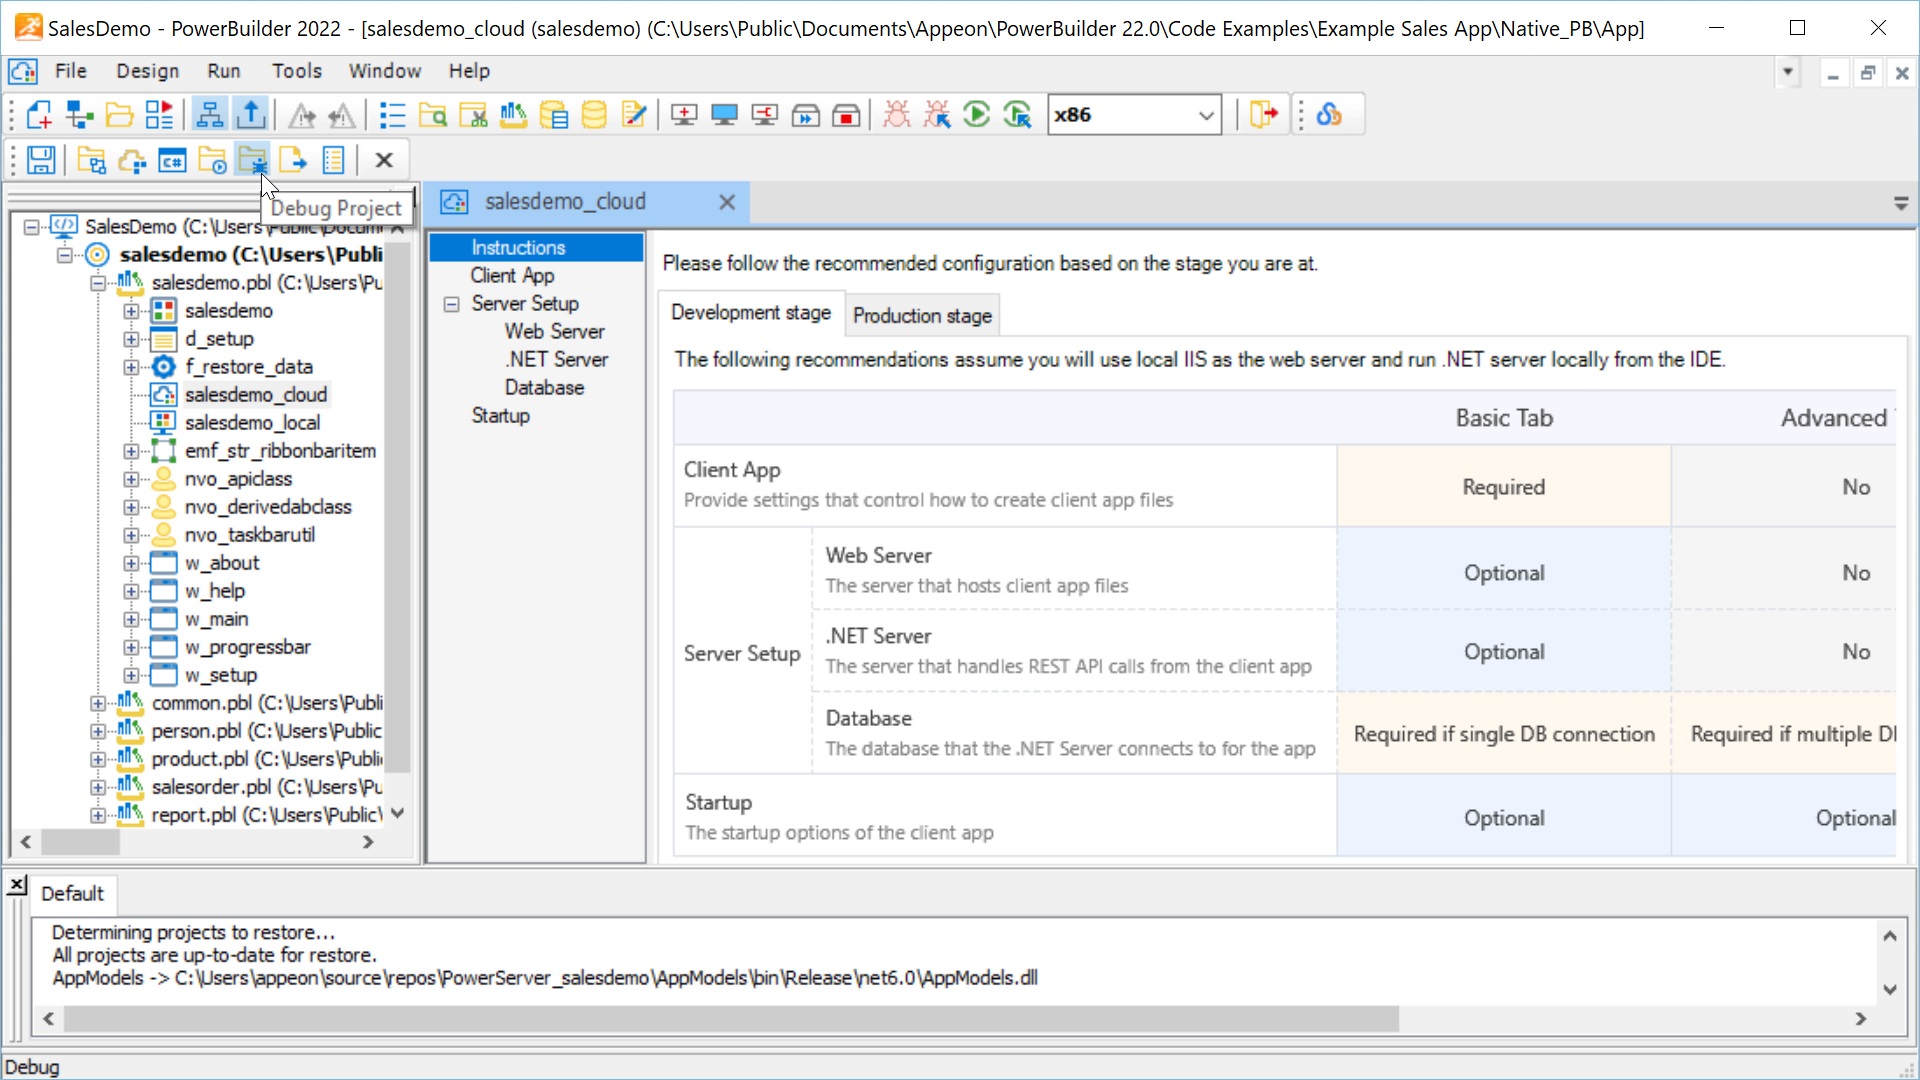The image size is (1920, 1080).
Task: Expand the f_restore_data tree node
Action: click(x=131, y=367)
